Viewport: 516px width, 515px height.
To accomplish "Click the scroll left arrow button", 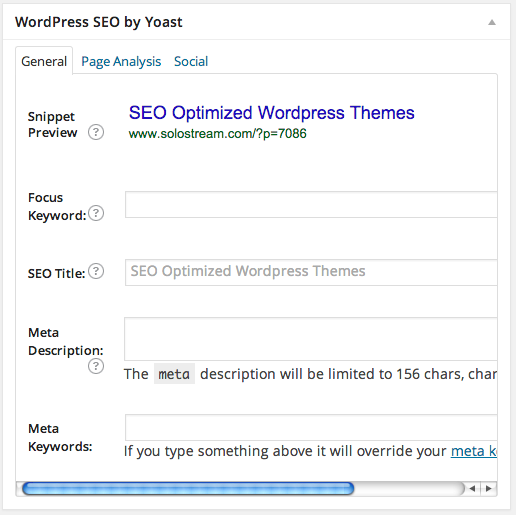I will tap(472, 489).
